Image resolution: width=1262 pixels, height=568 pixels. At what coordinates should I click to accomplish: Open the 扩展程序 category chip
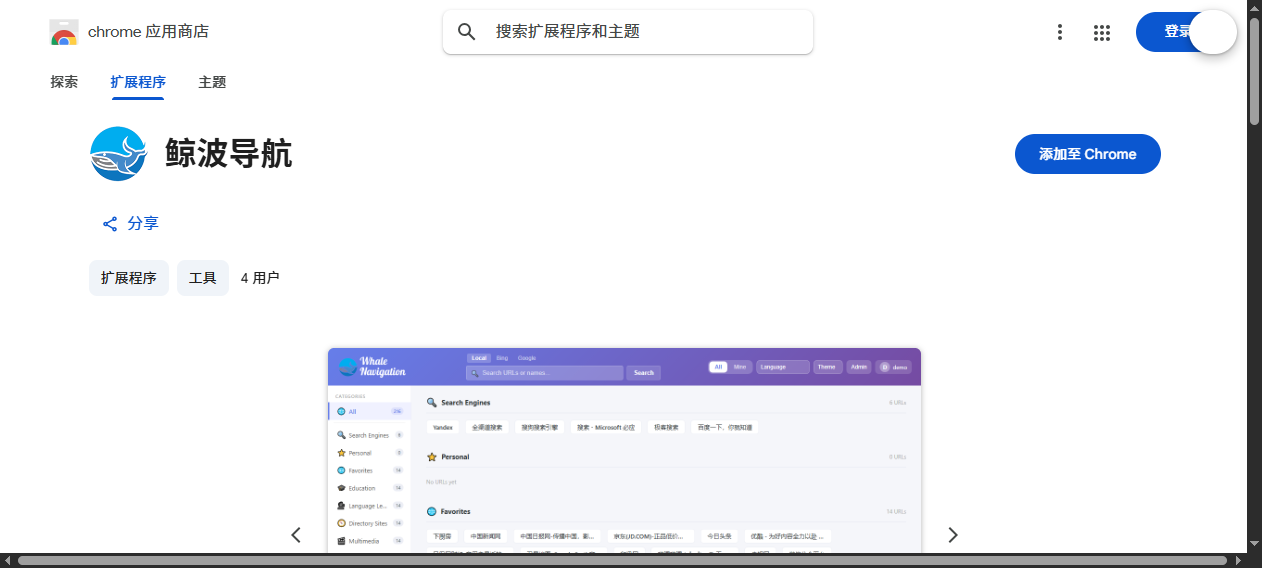tap(129, 278)
